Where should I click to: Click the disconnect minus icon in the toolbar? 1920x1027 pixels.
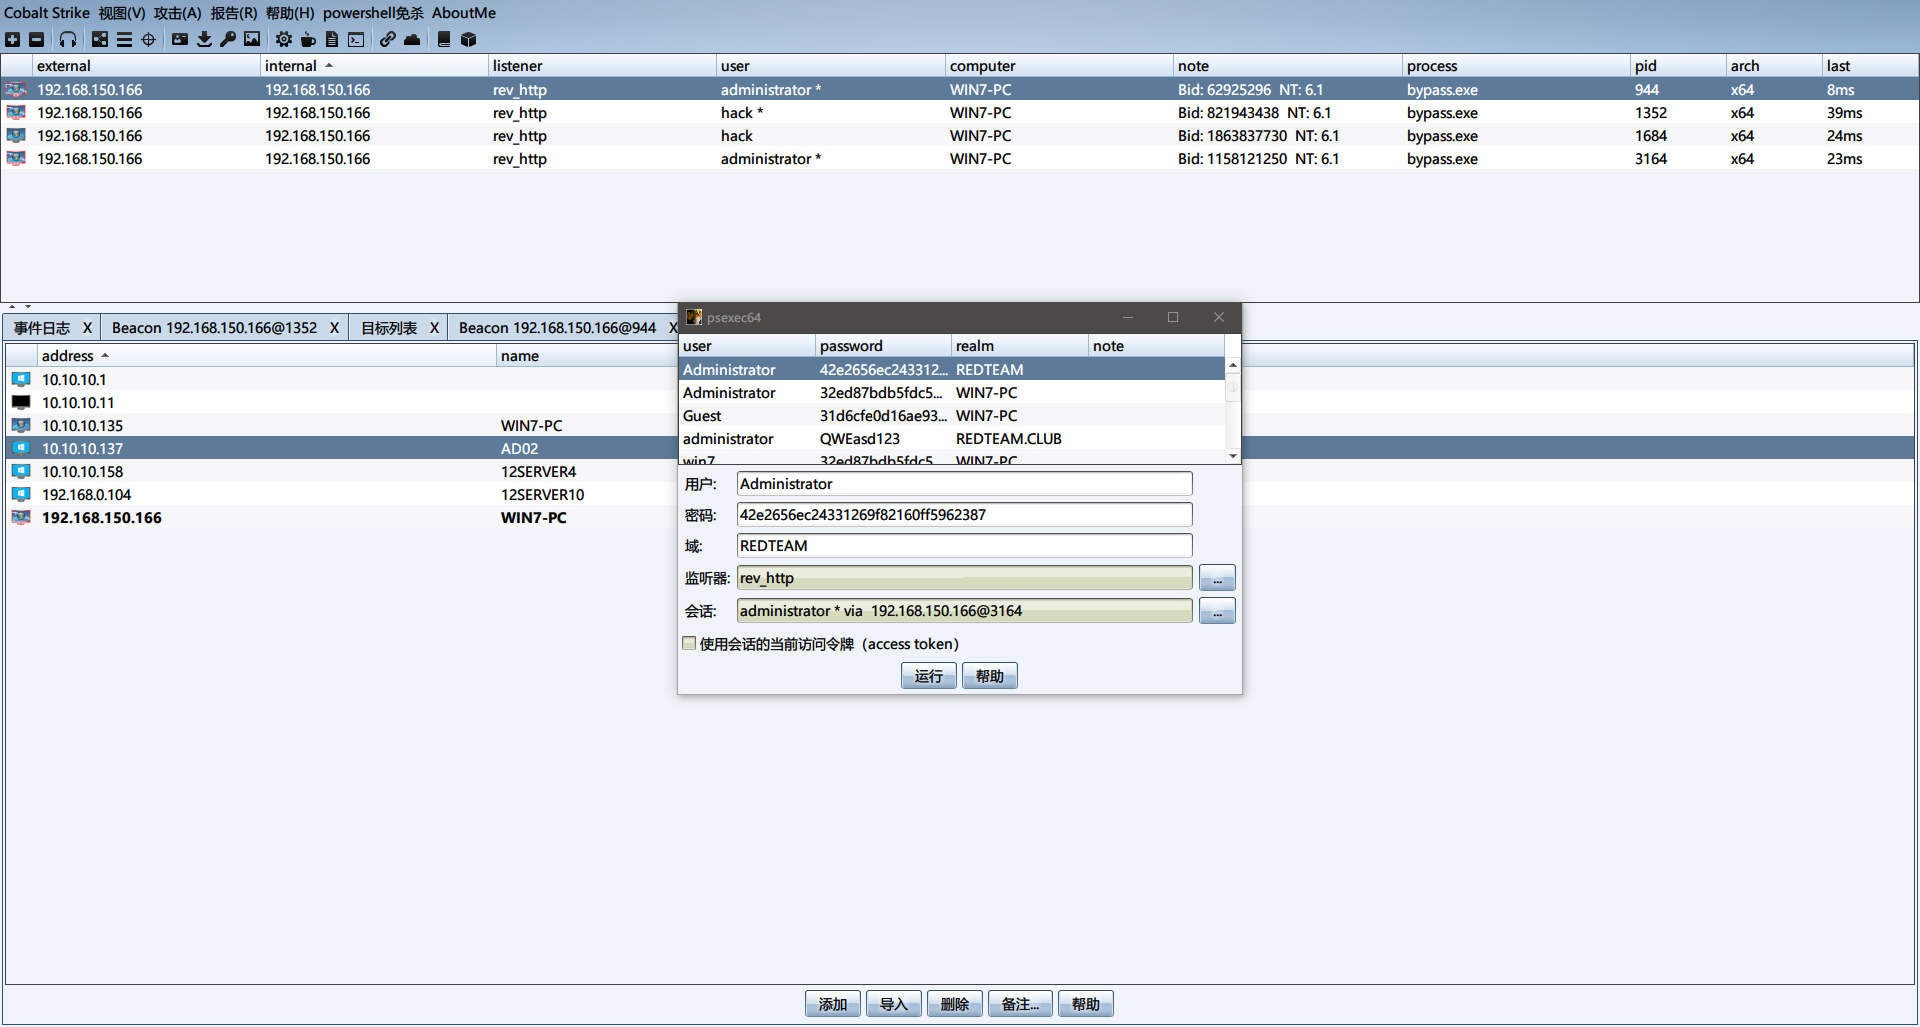click(x=36, y=39)
